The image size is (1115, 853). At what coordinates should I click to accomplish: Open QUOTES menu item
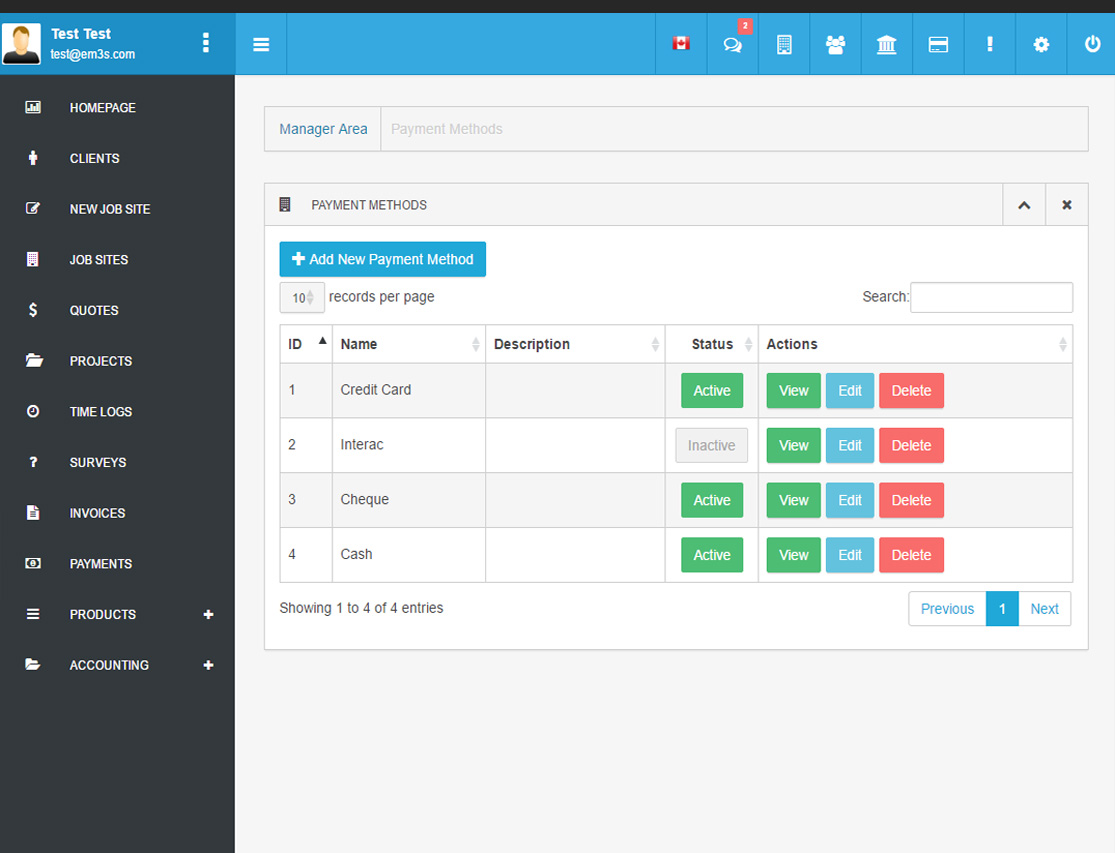coord(94,311)
